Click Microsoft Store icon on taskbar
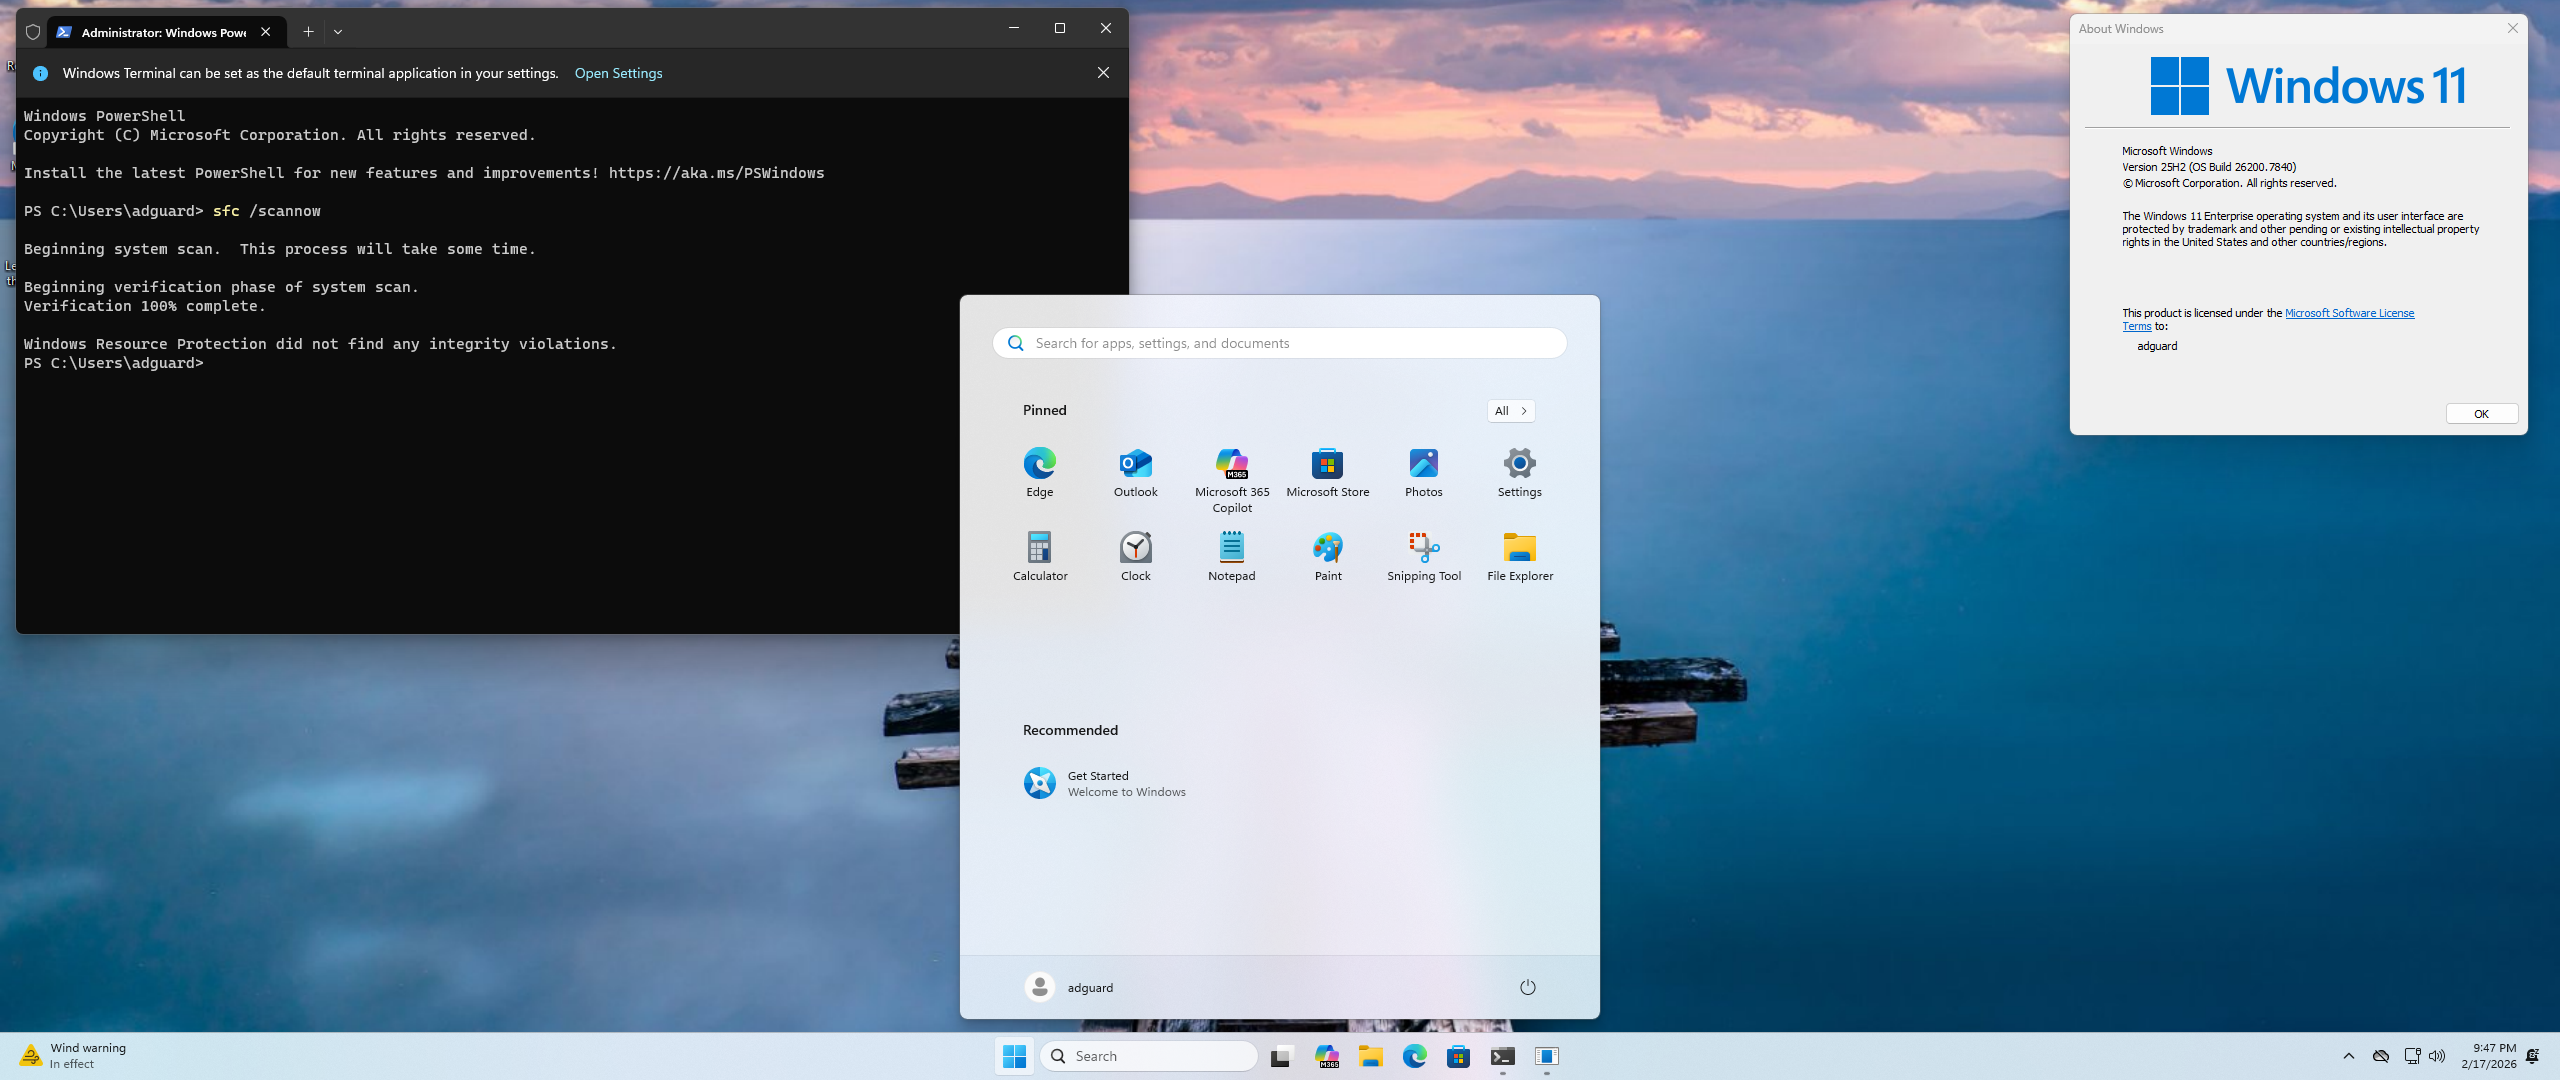 [1458, 1056]
